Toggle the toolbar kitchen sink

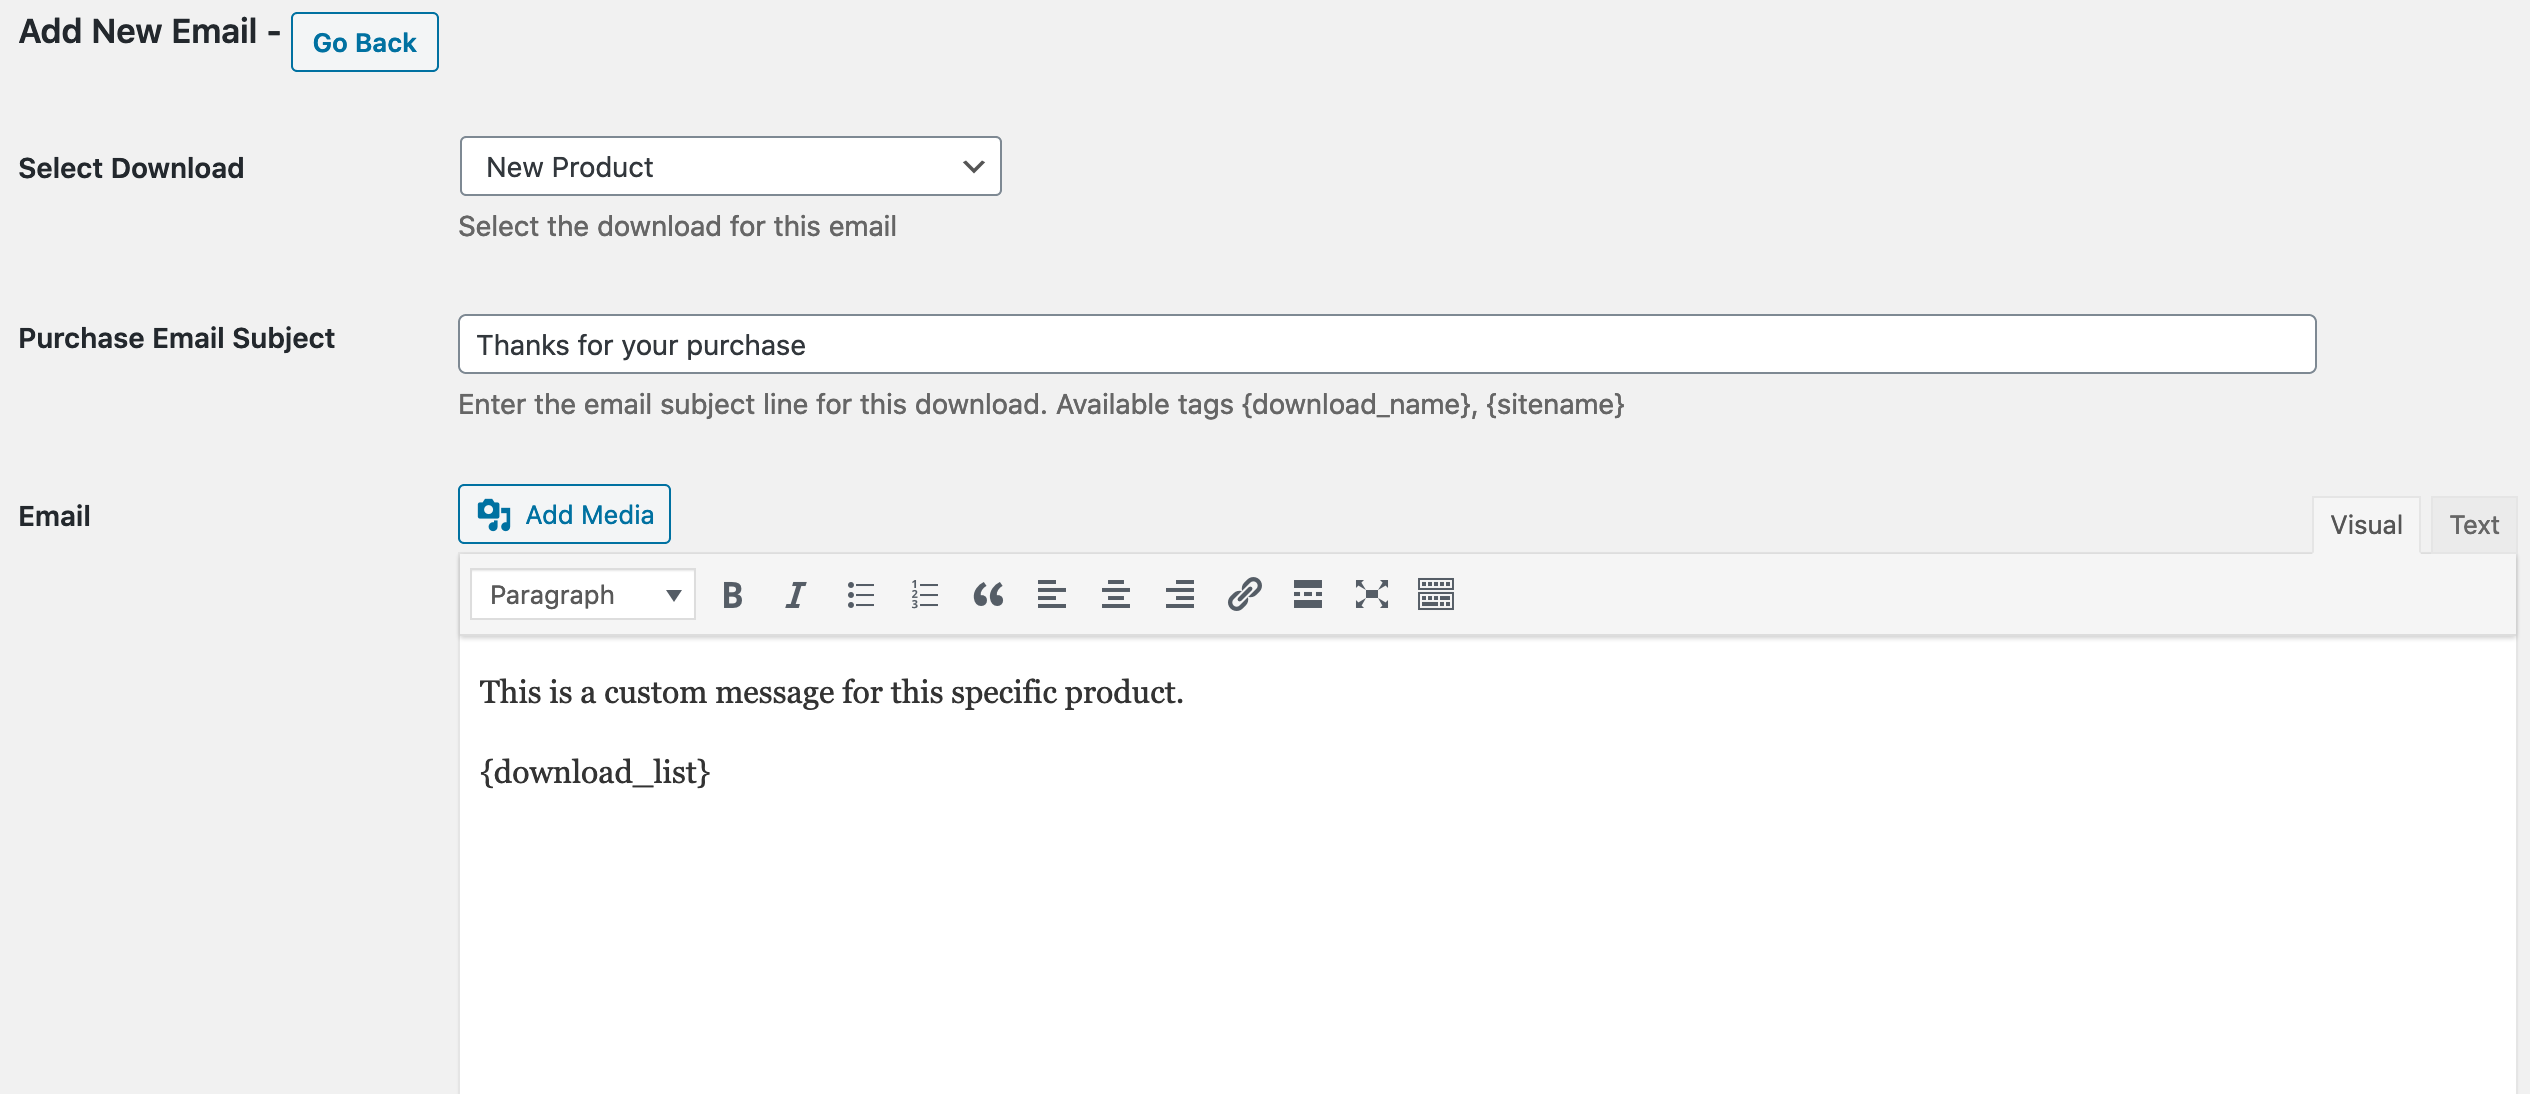1436,595
